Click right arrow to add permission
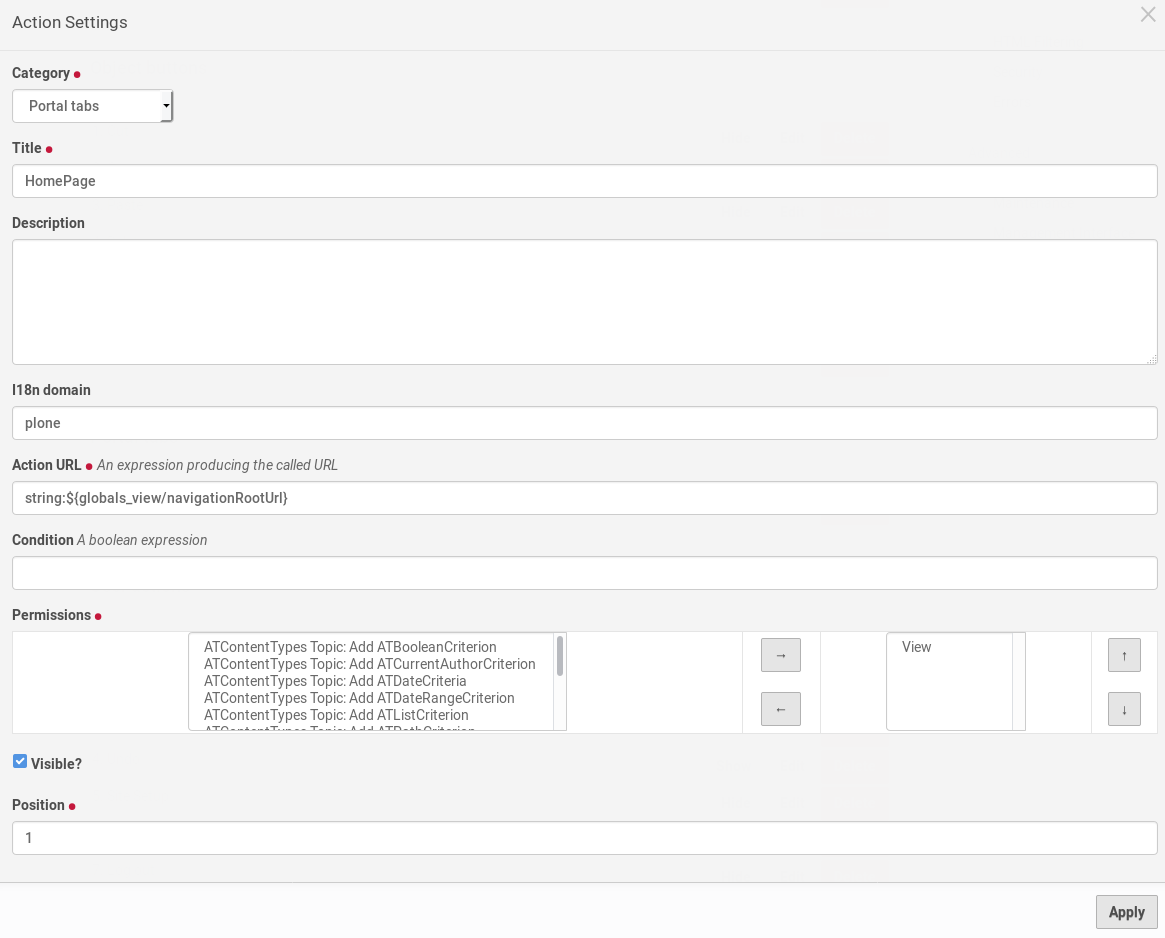This screenshot has width=1165, height=938. 781,655
